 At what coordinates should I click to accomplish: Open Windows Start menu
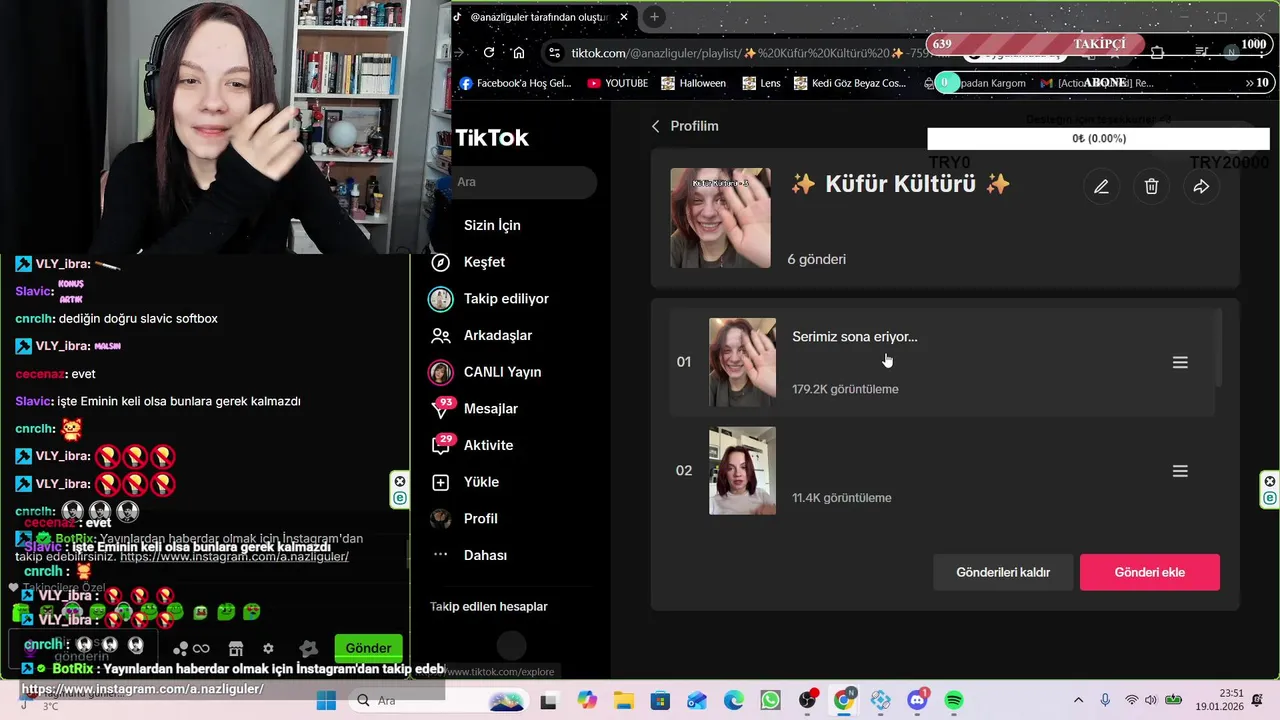pyautogui.click(x=326, y=701)
